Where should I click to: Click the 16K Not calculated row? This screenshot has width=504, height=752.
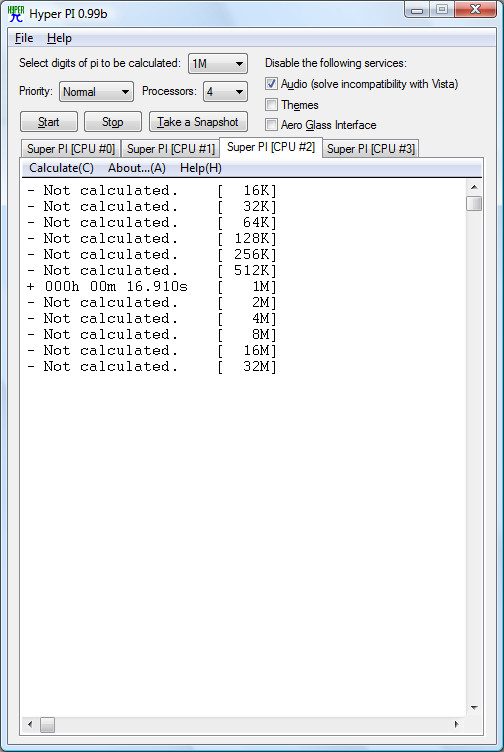point(152,190)
